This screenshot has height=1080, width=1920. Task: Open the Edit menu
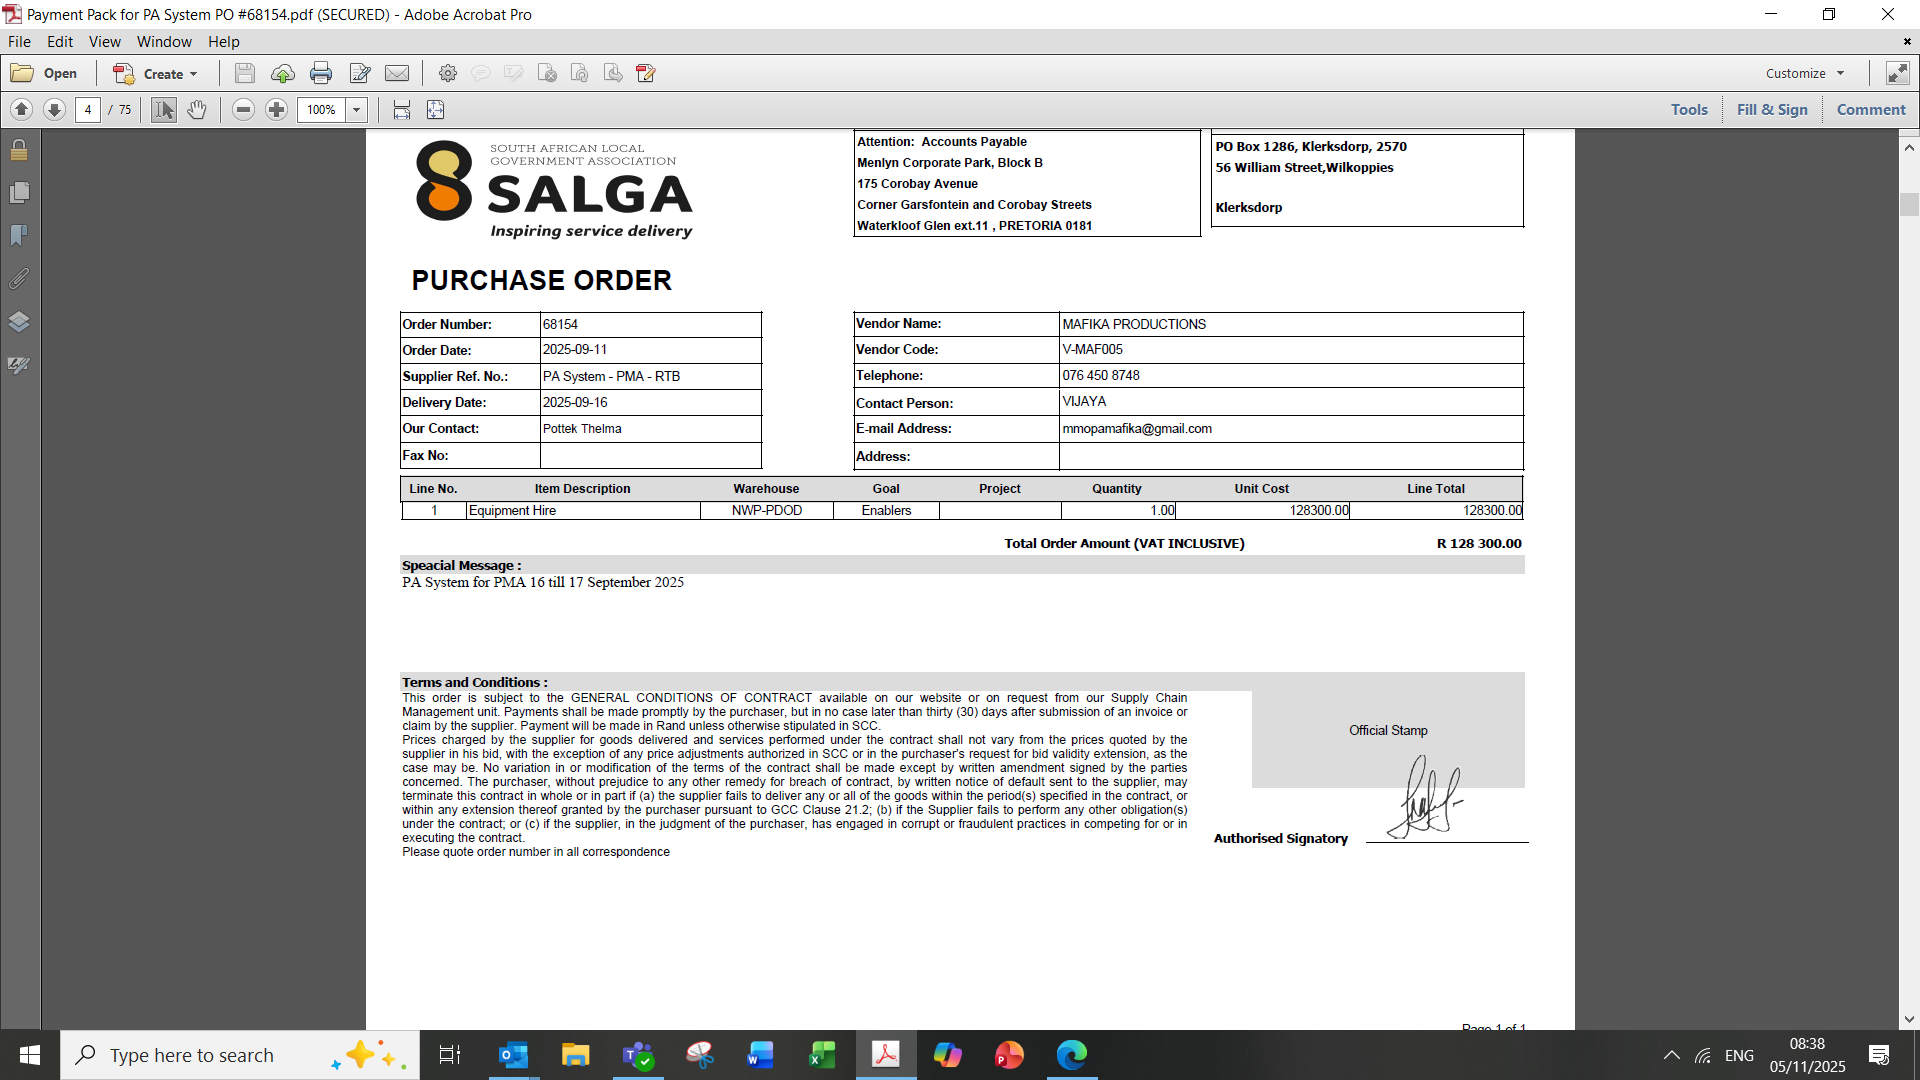pos(60,42)
